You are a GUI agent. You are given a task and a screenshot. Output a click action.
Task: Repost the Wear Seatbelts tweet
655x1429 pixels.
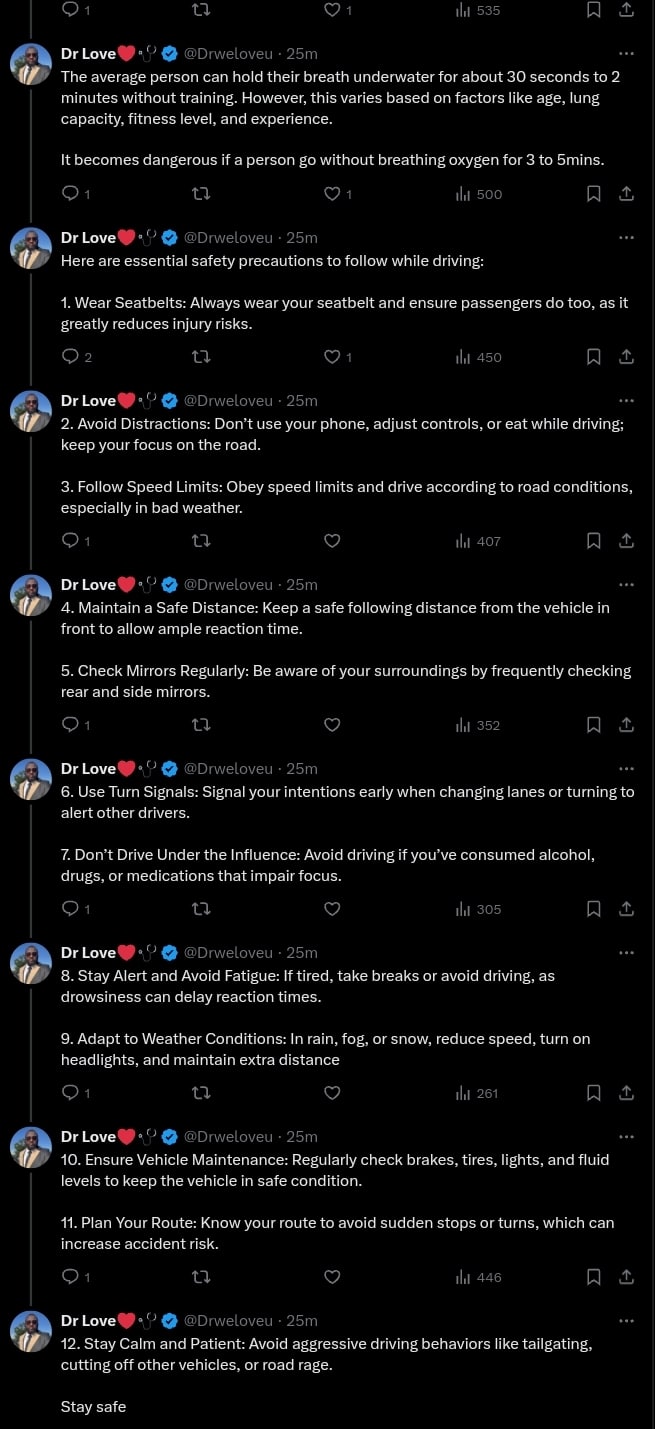pos(201,357)
